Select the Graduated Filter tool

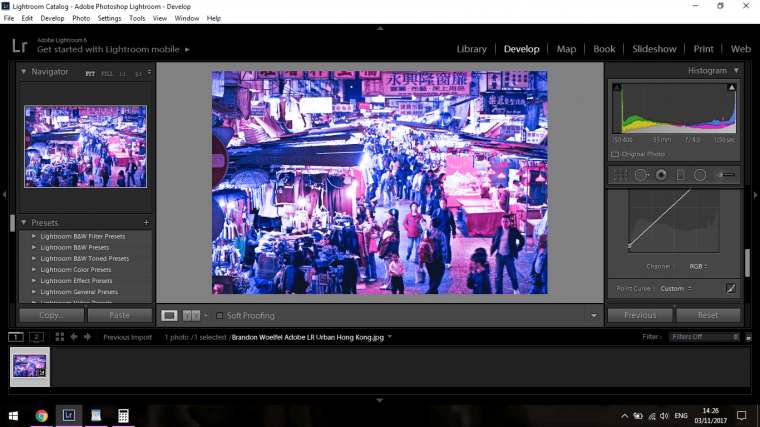[681, 175]
